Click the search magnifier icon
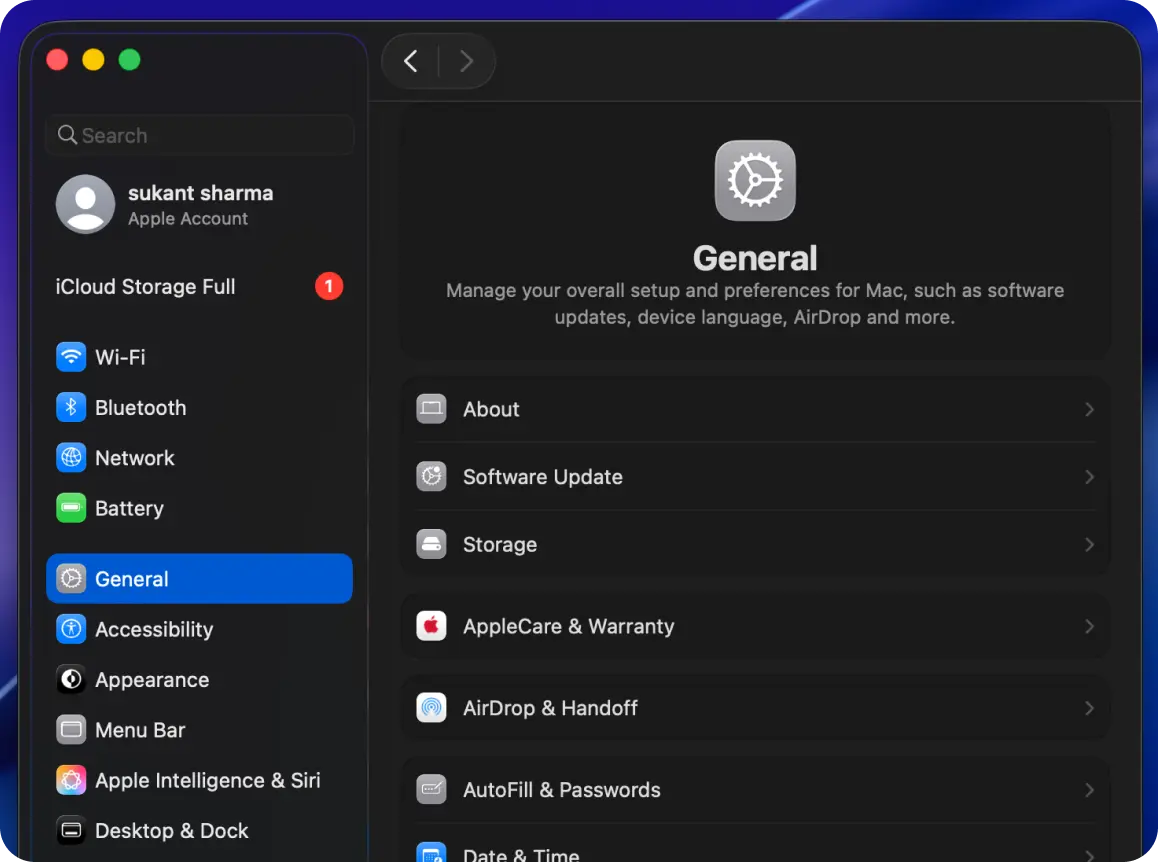The image size is (1158, 862). click(x=67, y=134)
